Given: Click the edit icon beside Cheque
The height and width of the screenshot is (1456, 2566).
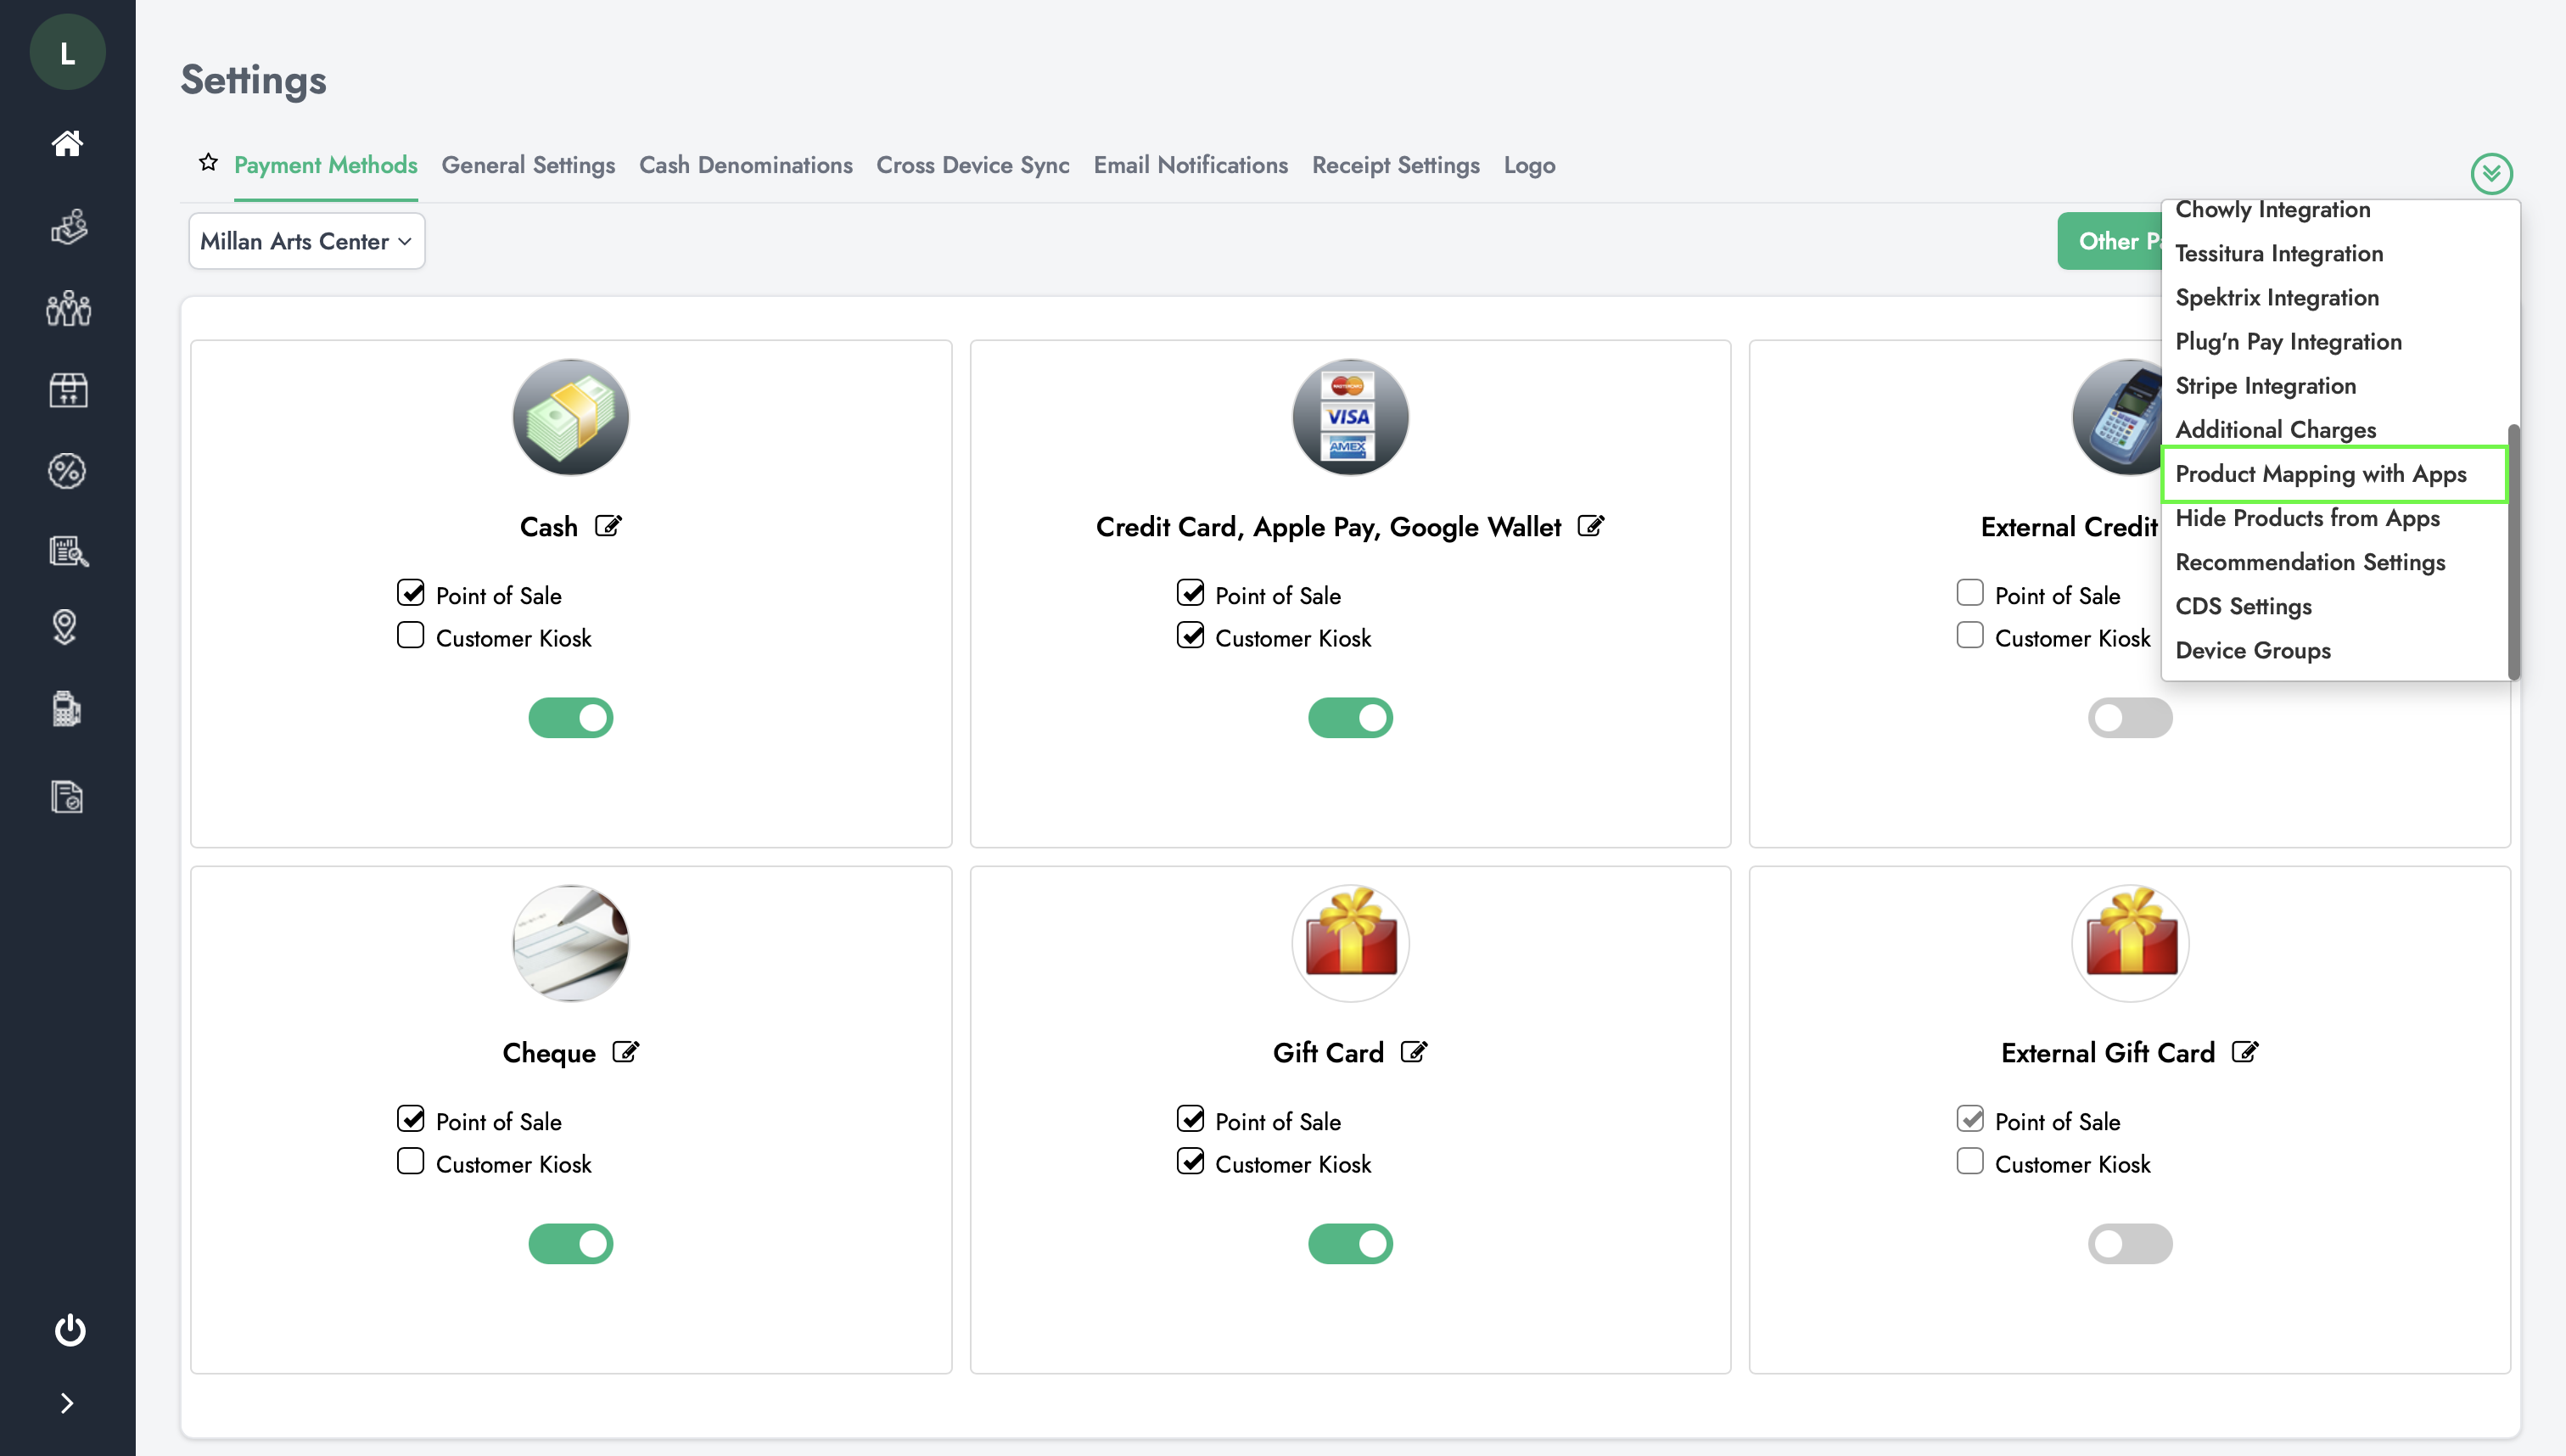Looking at the screenshot, I should click(625, 1052).
